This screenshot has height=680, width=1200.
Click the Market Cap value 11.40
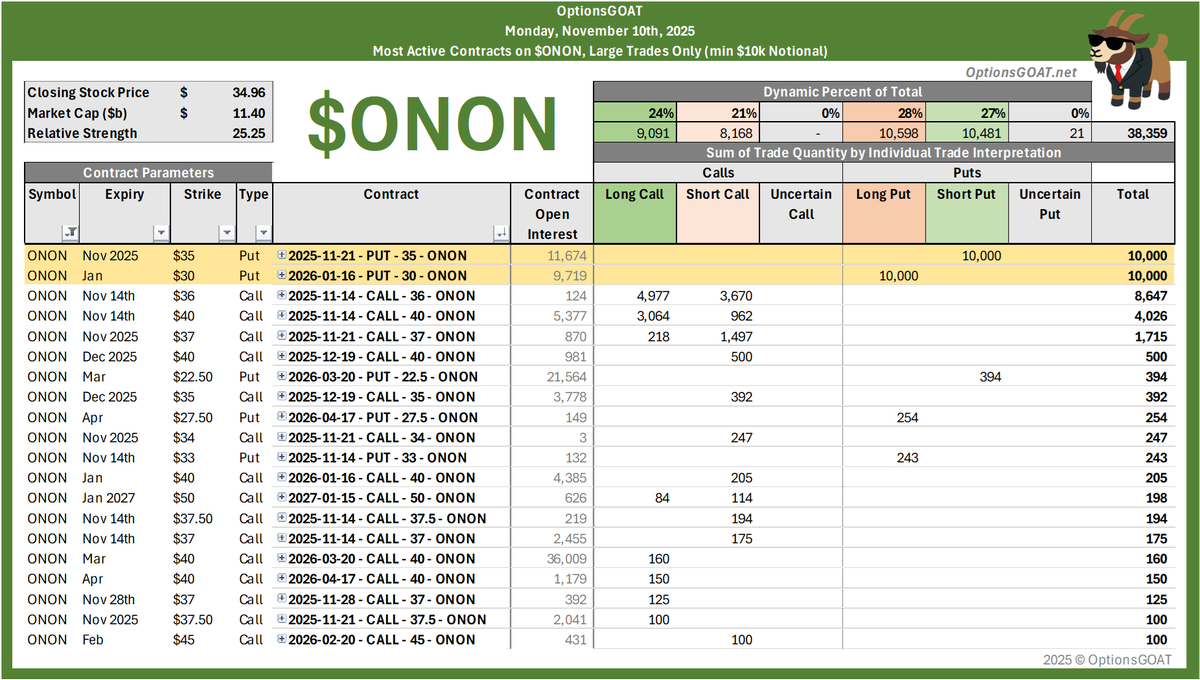coord(248,113)
